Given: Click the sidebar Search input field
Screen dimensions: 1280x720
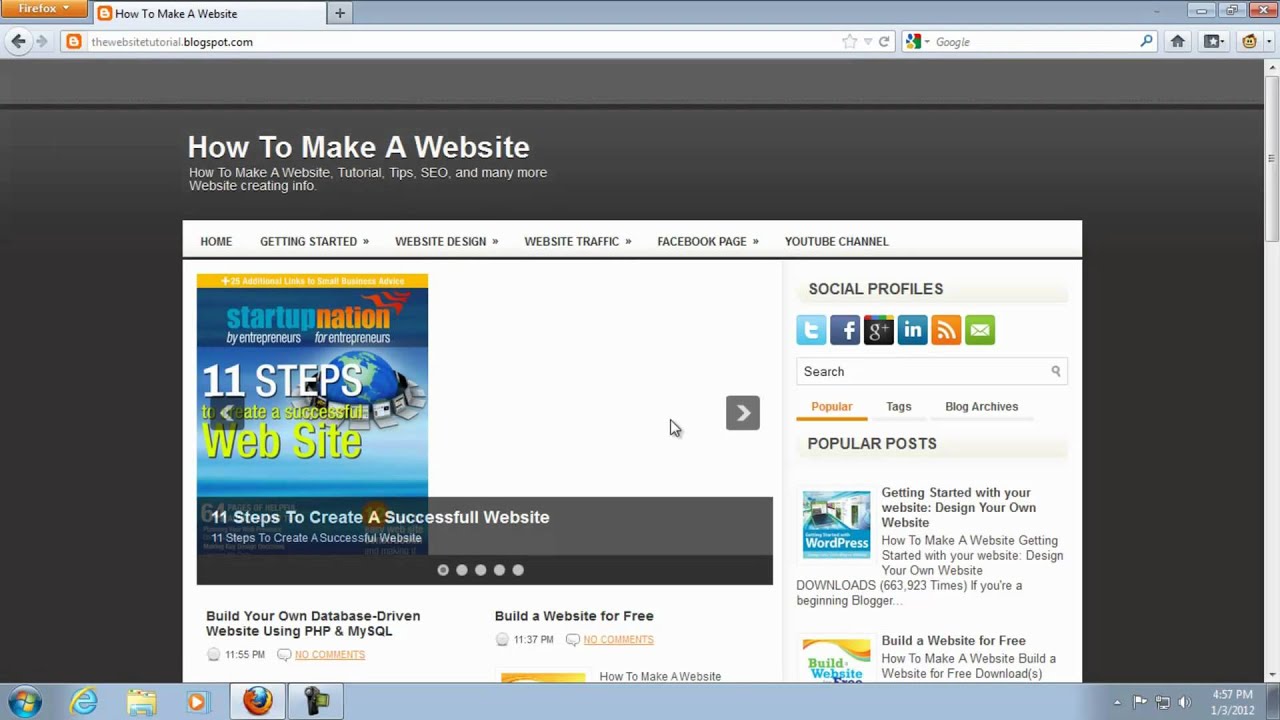Looking at the screenshot, I should (932, 371).
